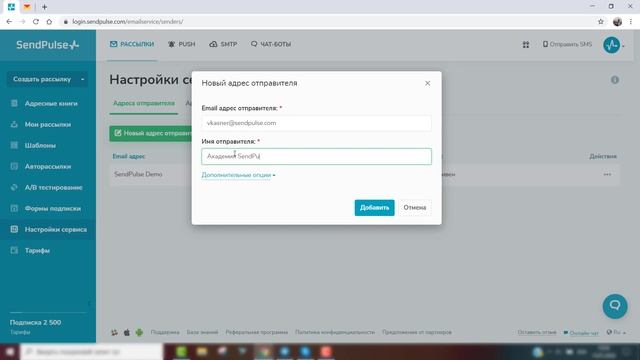This screenshot has height=360, width=640.
Task: Click the browser home button
Action: click(x=49, y=22)
